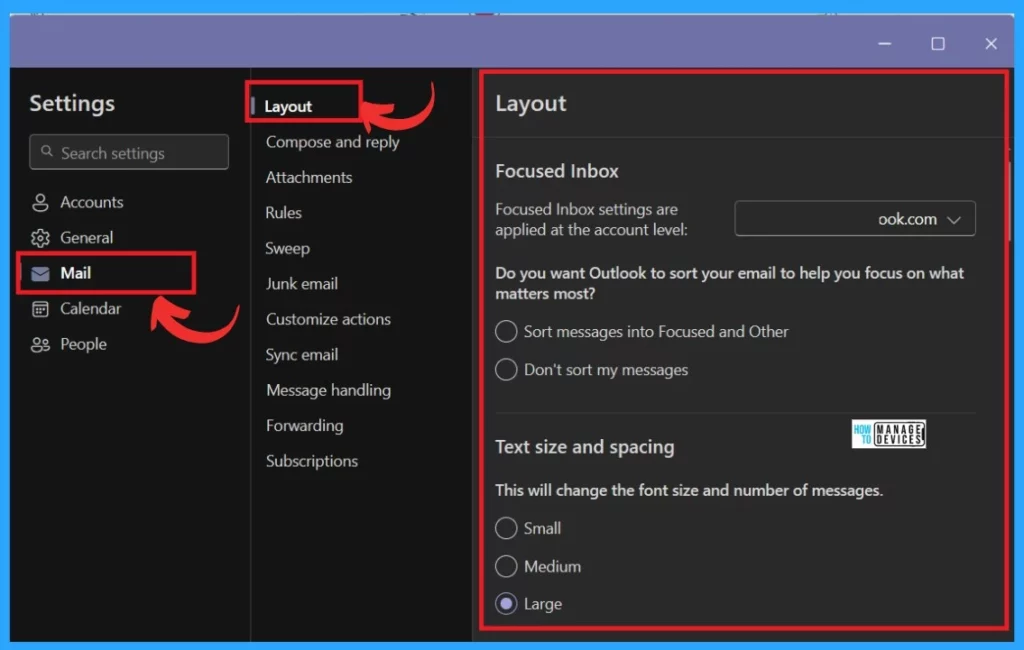Open the Accounts settings category
Screen dimensions: 1024x650
pos(91,203)
